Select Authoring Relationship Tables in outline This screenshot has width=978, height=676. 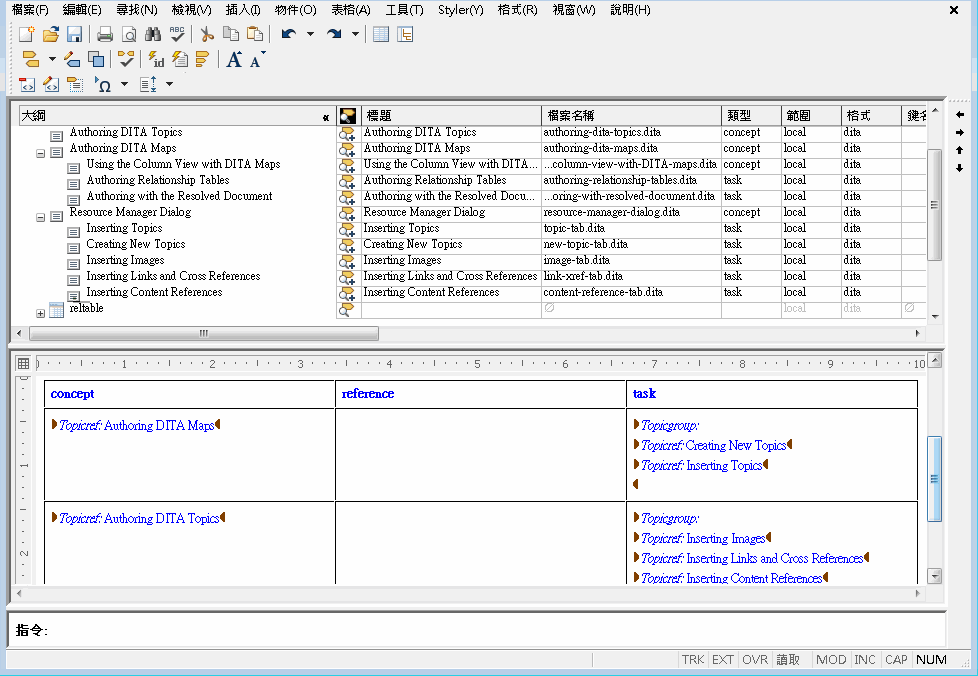[158, 180]
